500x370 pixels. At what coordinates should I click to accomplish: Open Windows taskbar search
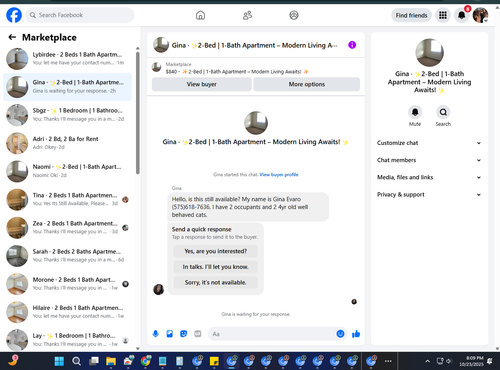pyautogui.click(x=76, y=361)
